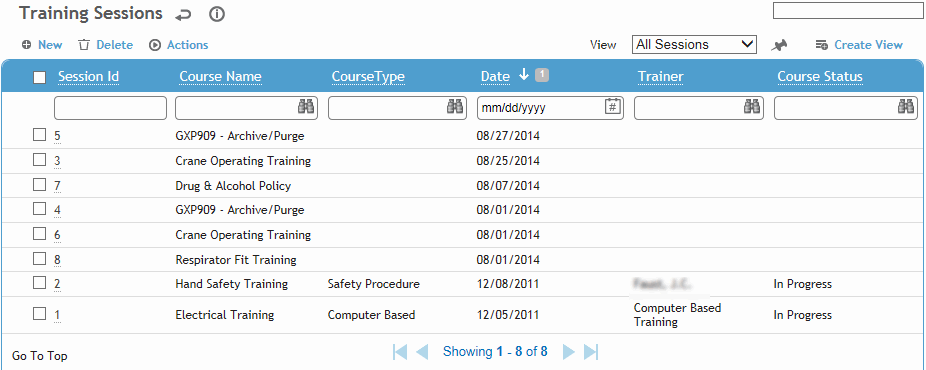Image resolution: width=926 pixels, height=370 pixels.
Task: Click the New link
Action: pyautogui.click(x=50, y=45)
